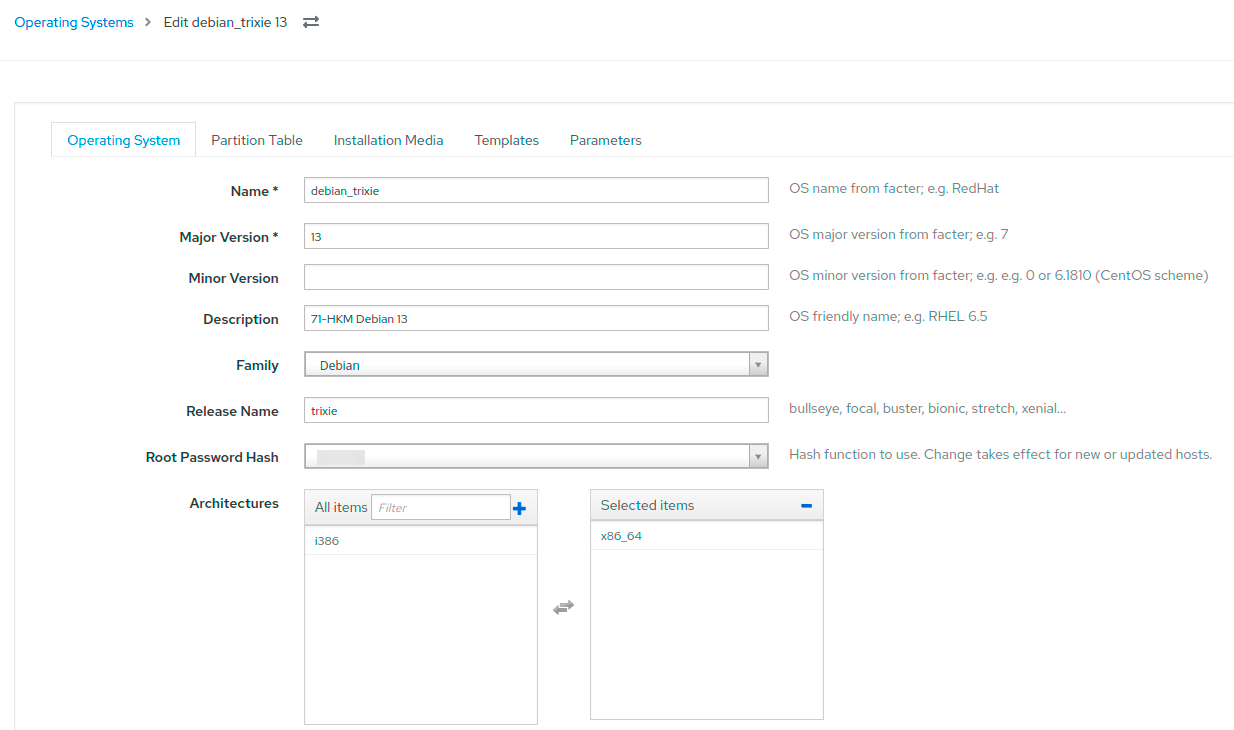Click the plus icon to add all architectures
This screenshot has width=1234, height=730.
[519, 508]
